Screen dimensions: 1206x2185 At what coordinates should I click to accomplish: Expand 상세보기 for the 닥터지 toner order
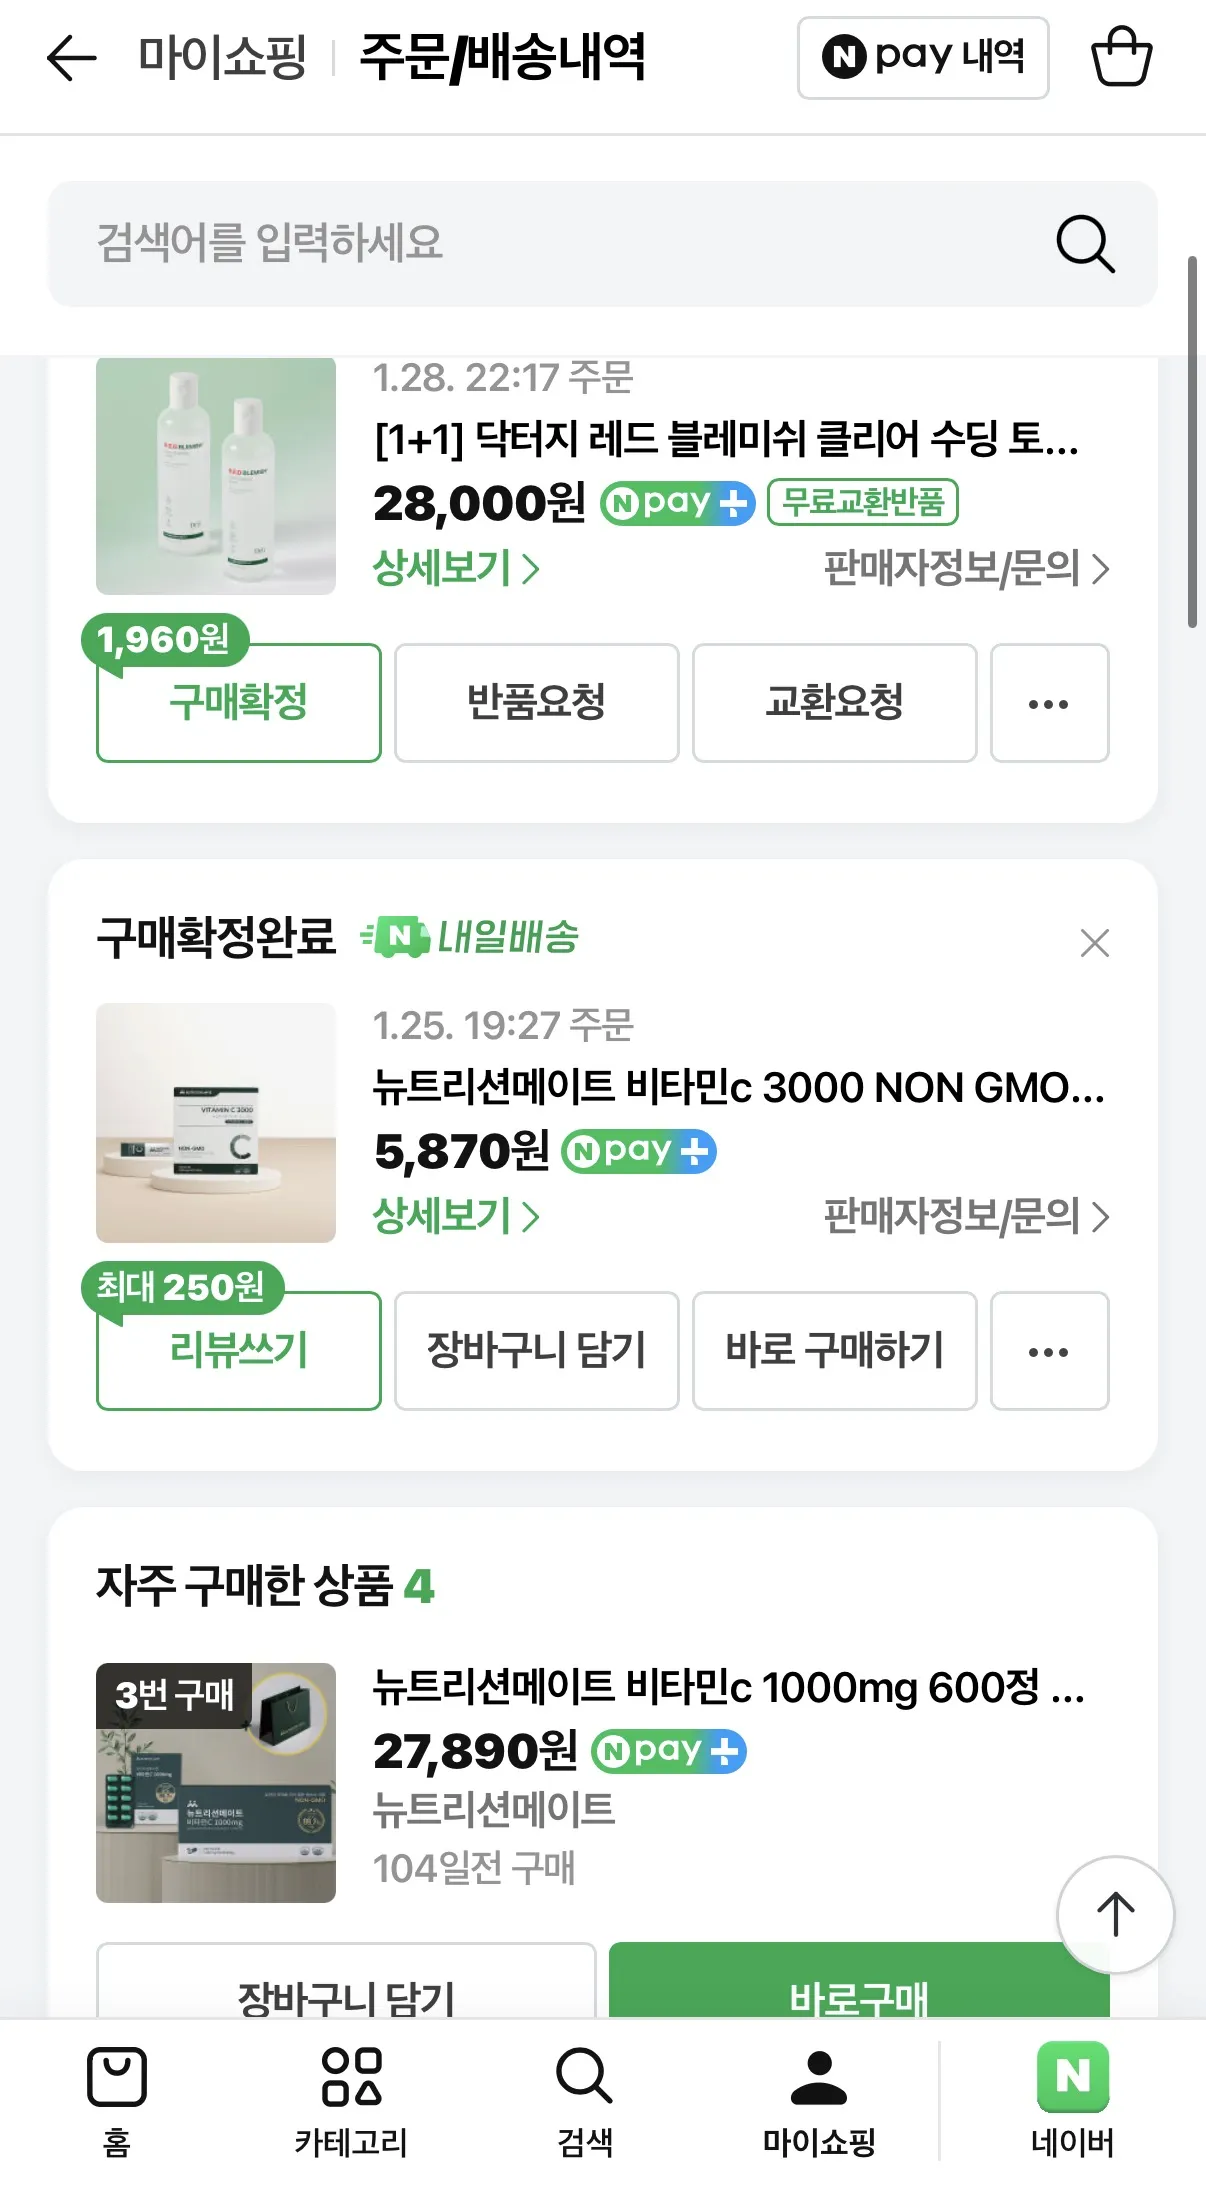(x=456, y=569)
